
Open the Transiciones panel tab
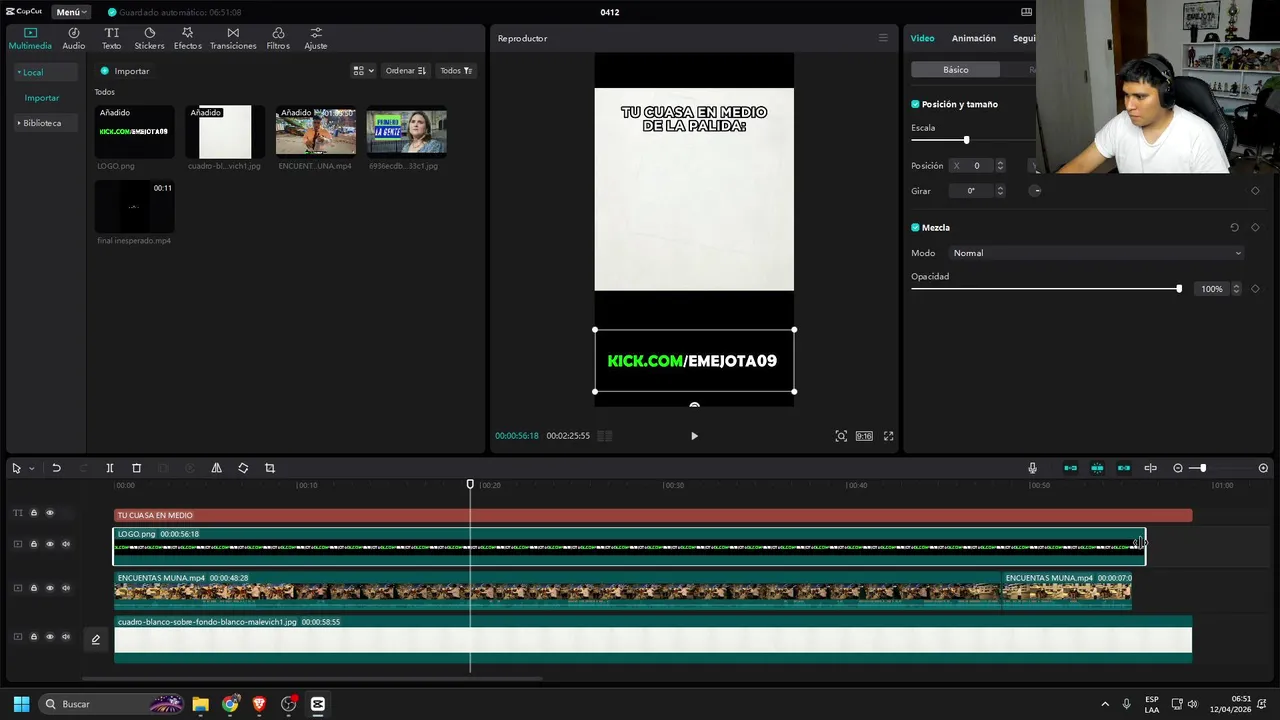233,39
